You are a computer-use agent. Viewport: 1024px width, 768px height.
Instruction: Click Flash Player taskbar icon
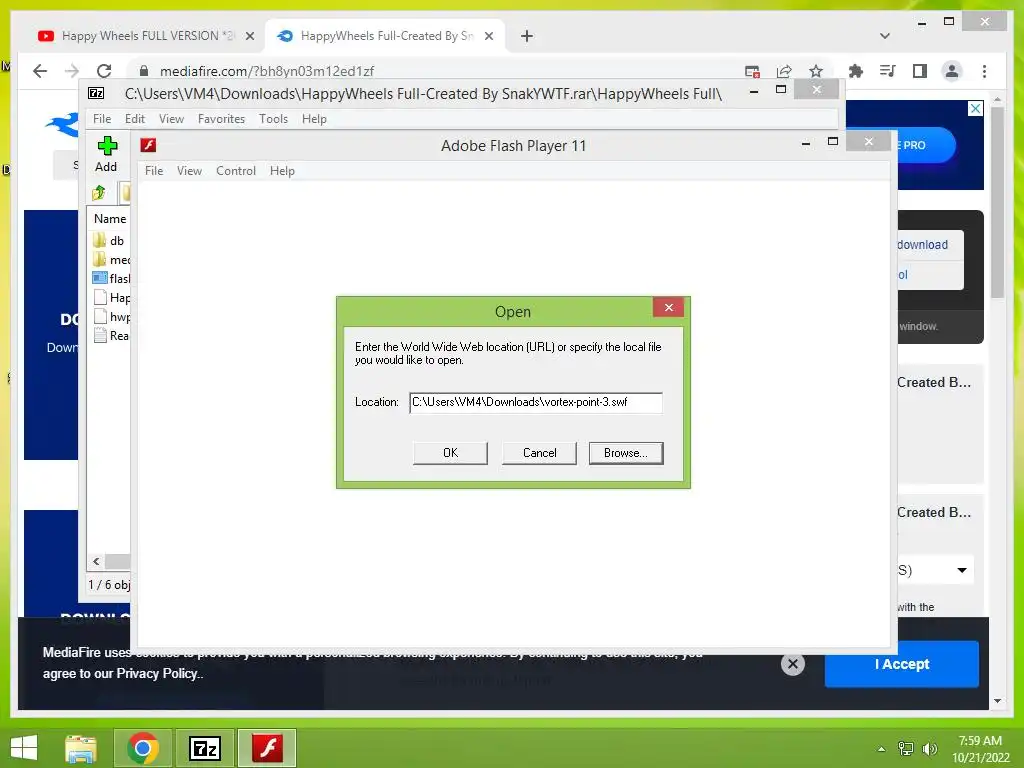267,748
